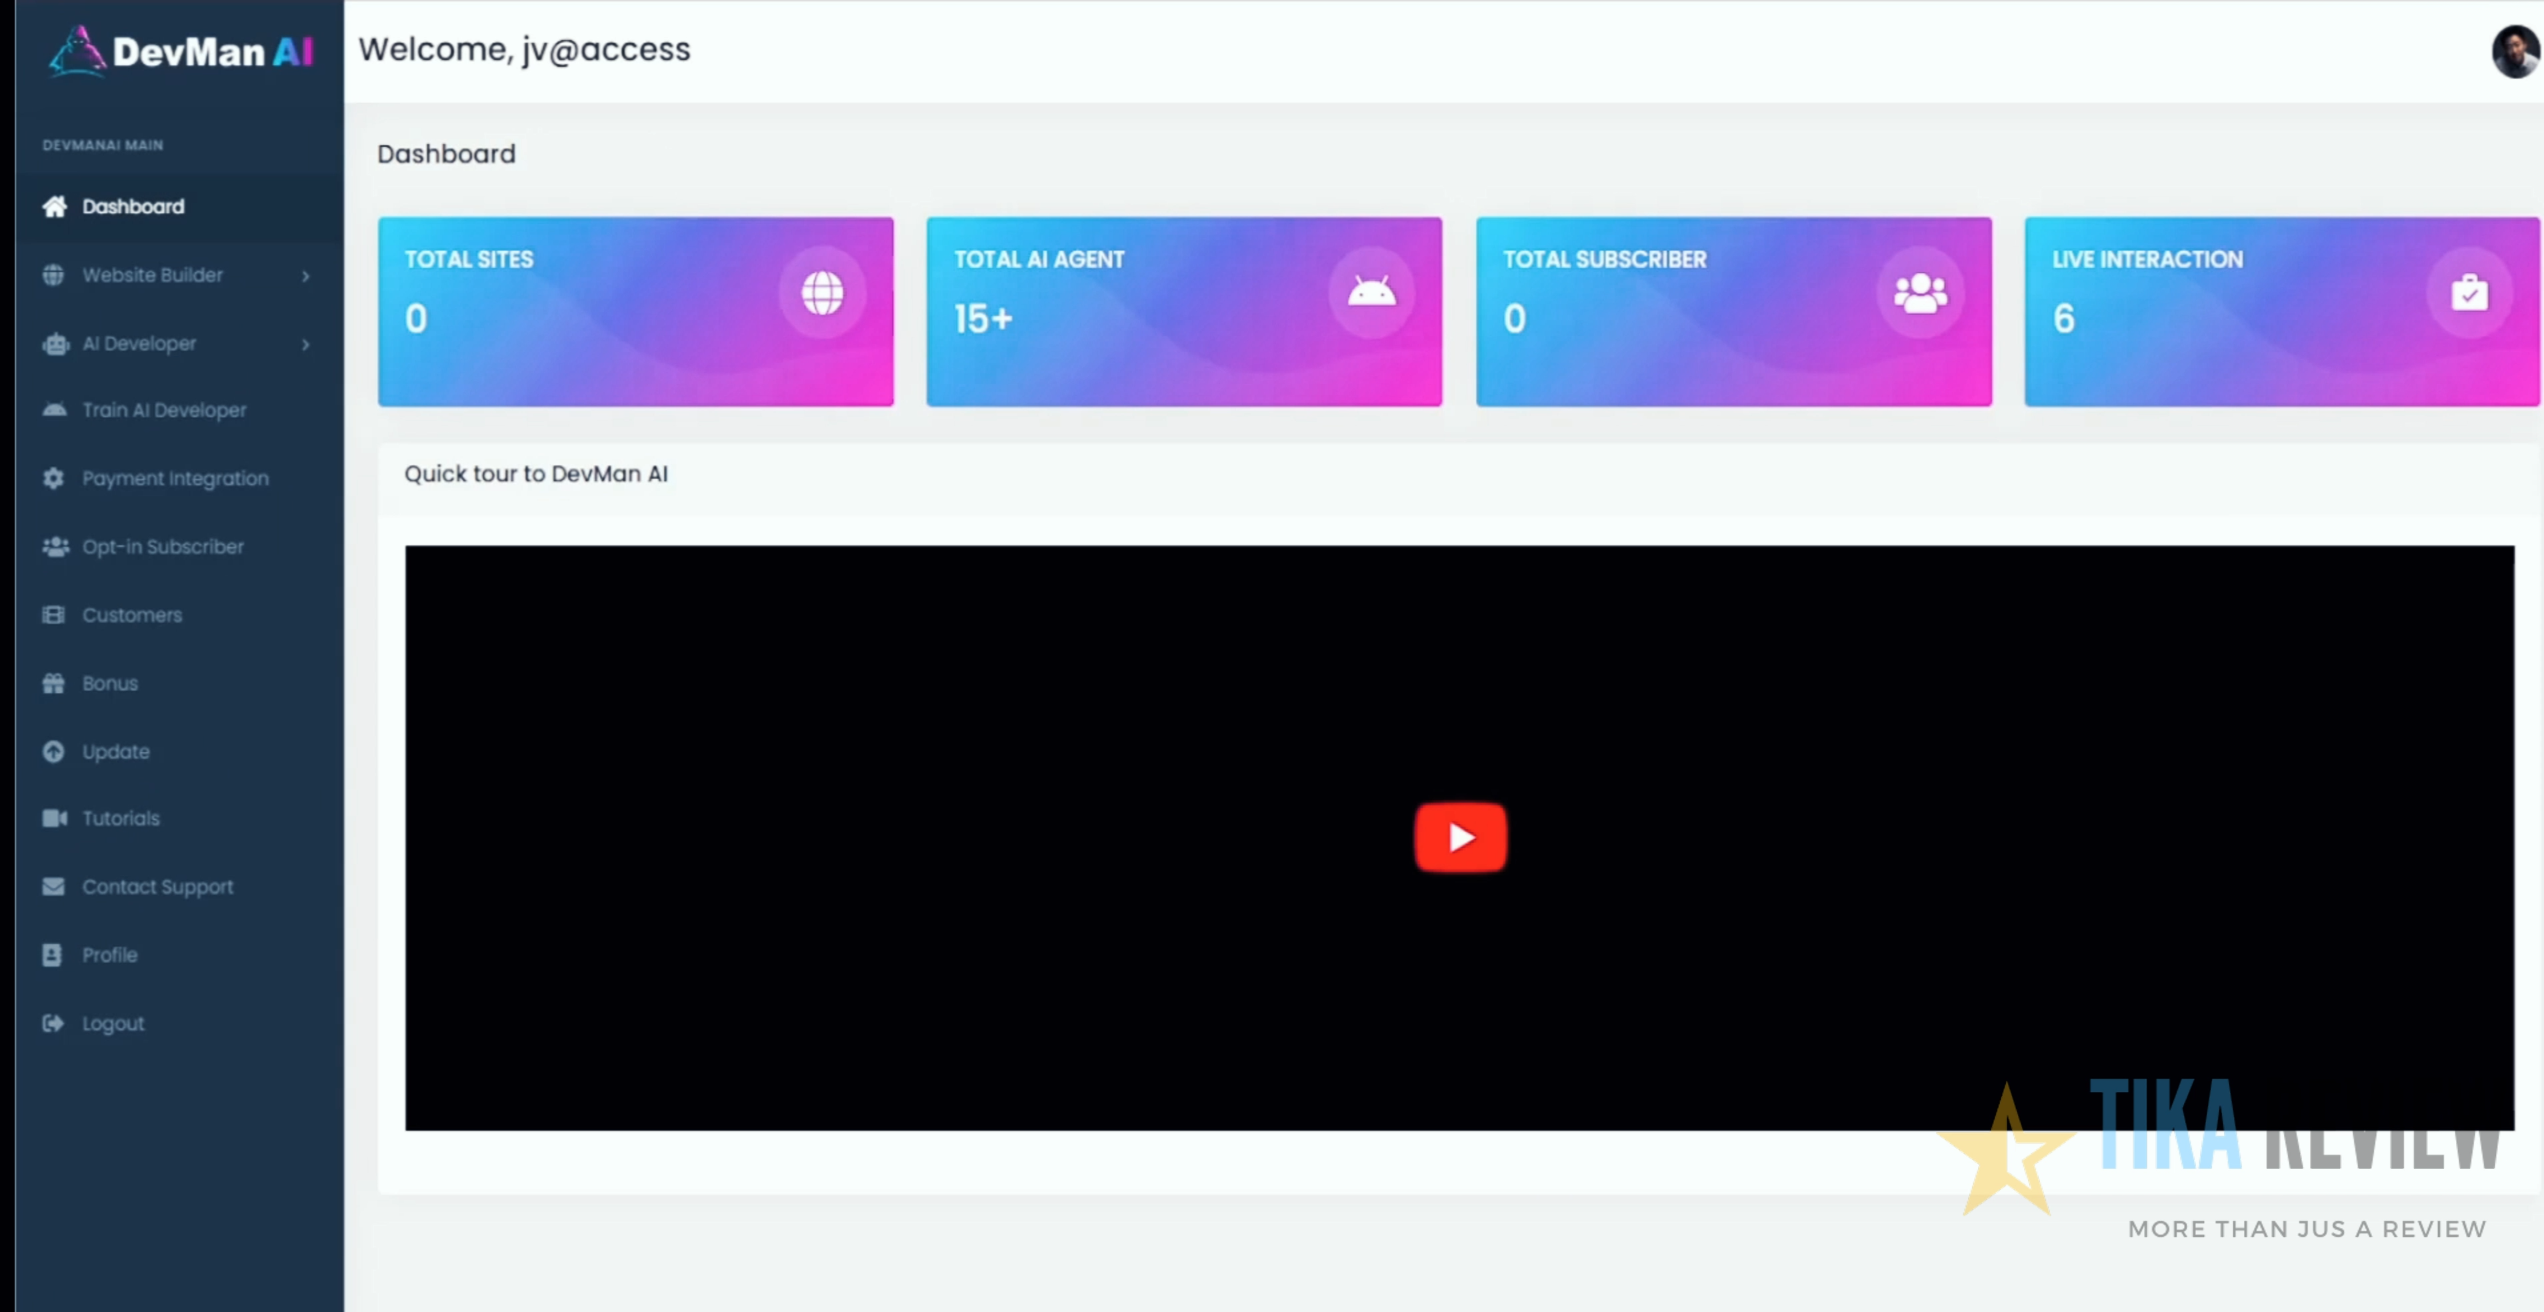Click clipboard icon on Live Interaction card

click(x=2469, y=293)
